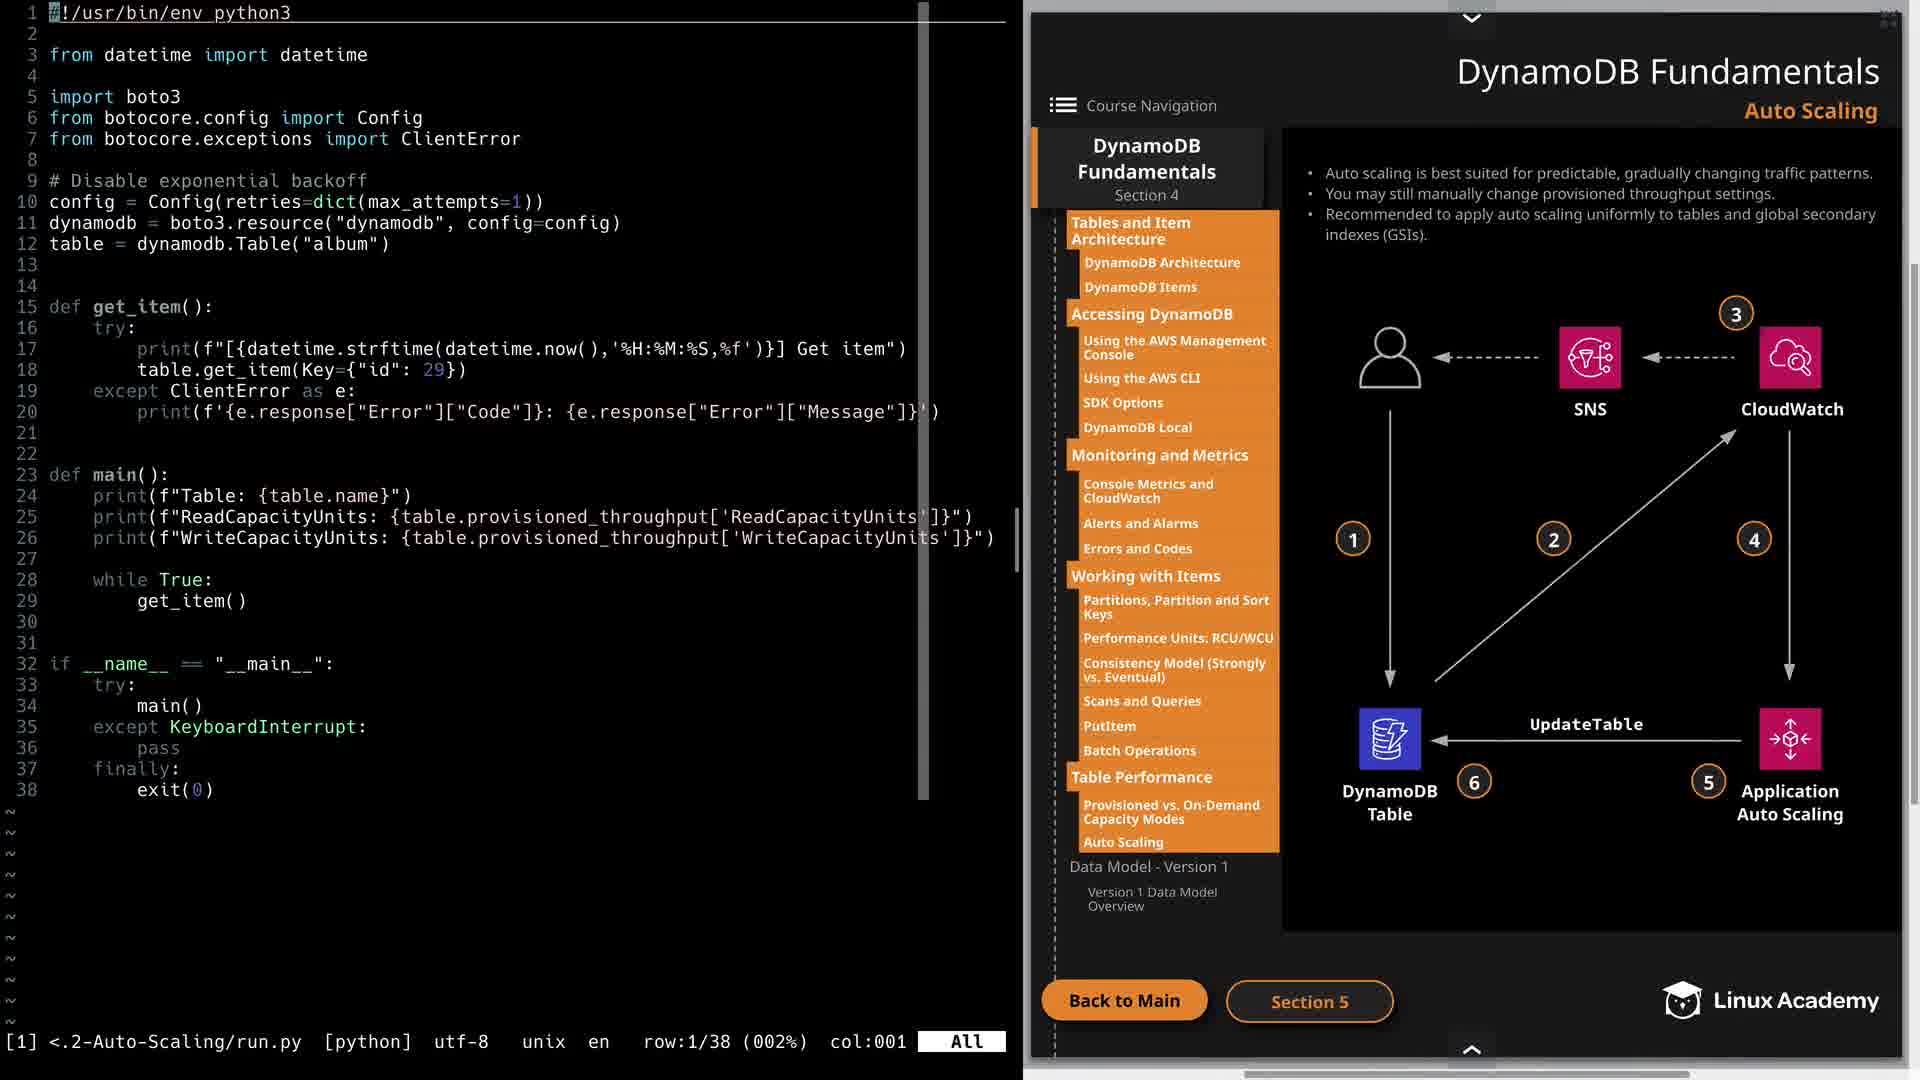
Task: Click the DynamoDB Table icon
Action: click(1389, 739)
